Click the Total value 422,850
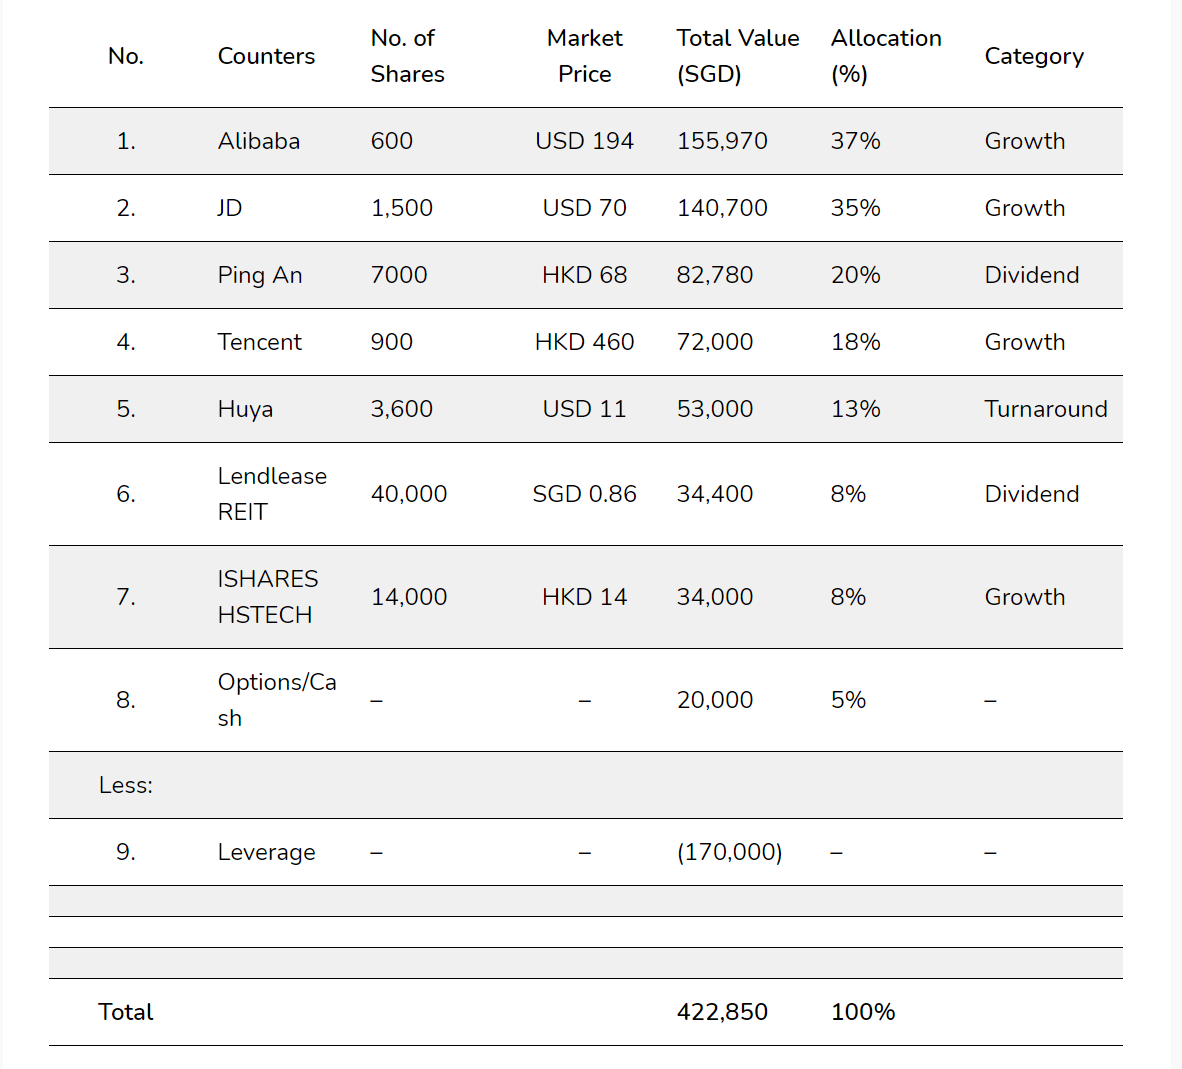This screenshot has width=1182, height=1069. point(721,1012)
